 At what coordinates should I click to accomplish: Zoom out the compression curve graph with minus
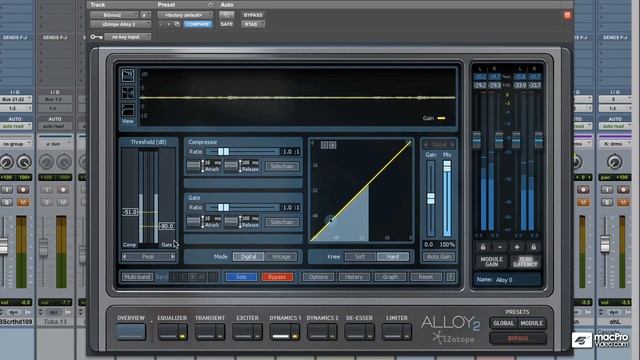tap(324, 145)
